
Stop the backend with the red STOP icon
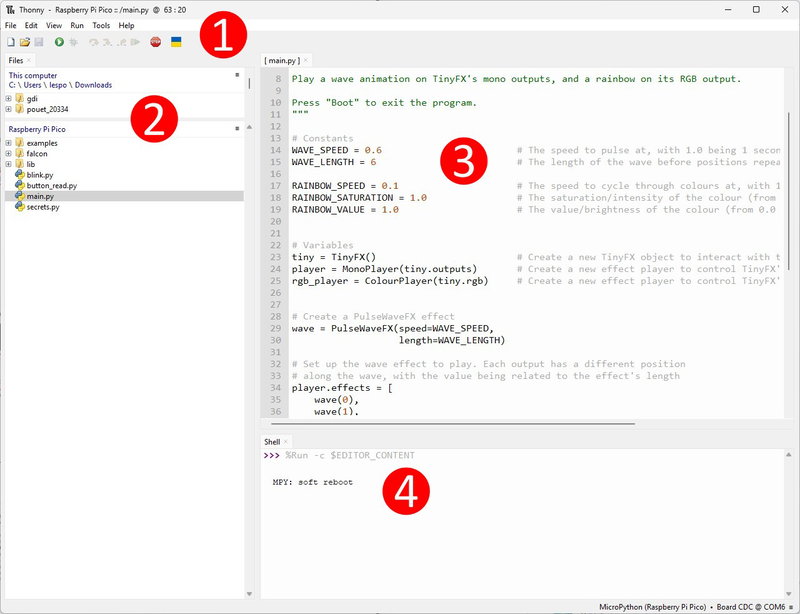tap(156, 42)
